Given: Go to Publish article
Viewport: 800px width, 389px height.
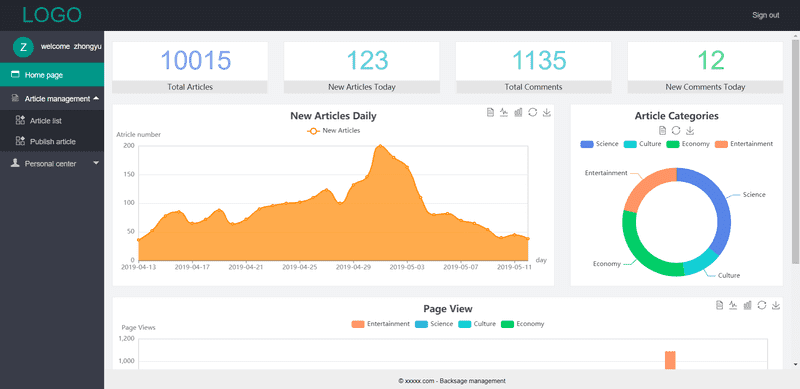Looking at the screenshot, I should coord(52,141).
